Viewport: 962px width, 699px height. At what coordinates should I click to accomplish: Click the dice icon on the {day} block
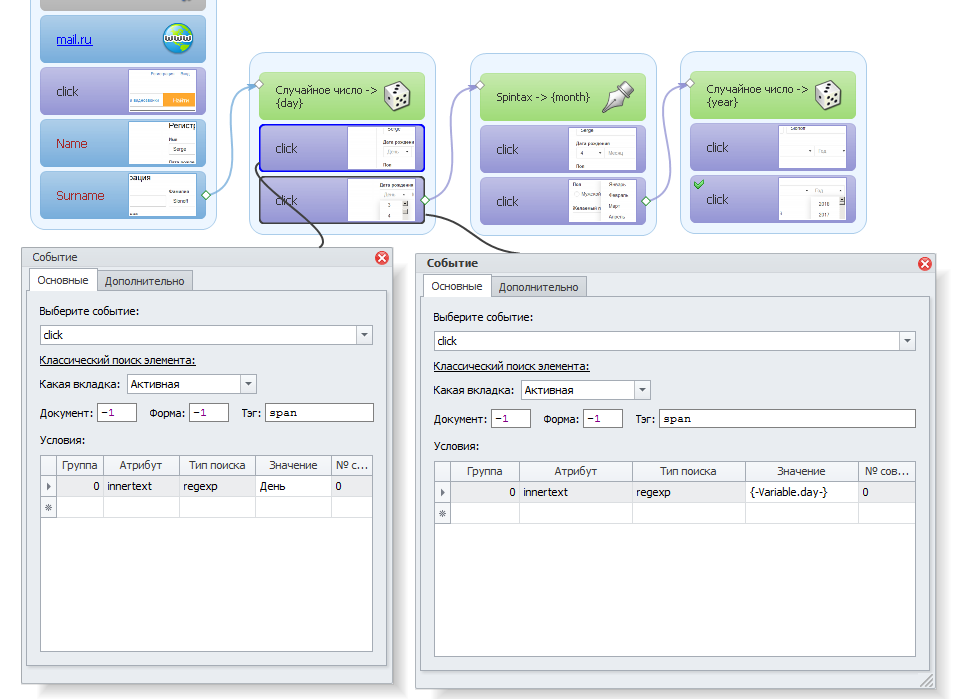click(x=397, y=96)
